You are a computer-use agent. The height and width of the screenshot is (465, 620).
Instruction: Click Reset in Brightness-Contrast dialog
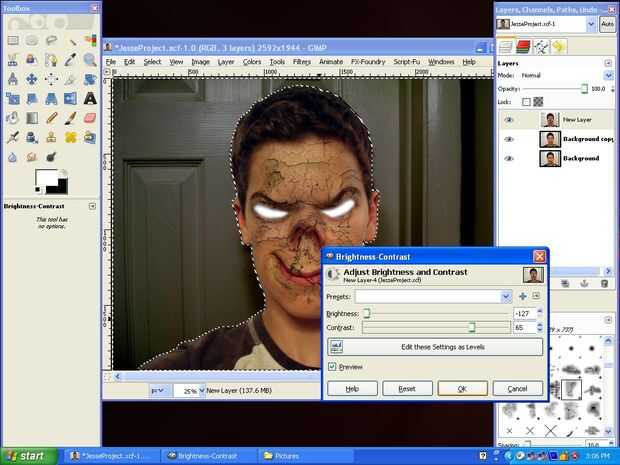407,389
